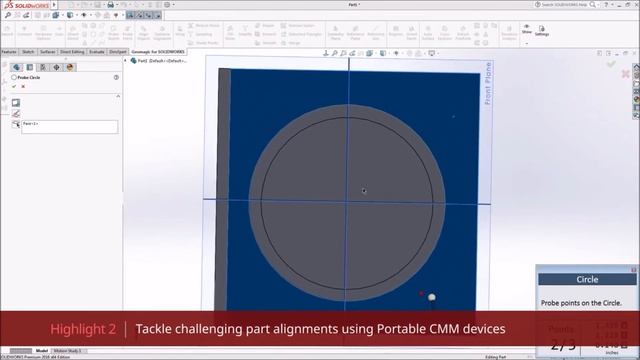Expand the dropdown arrow below Show
The width and height of the screenshot is (640, 360).
[527, 43]
